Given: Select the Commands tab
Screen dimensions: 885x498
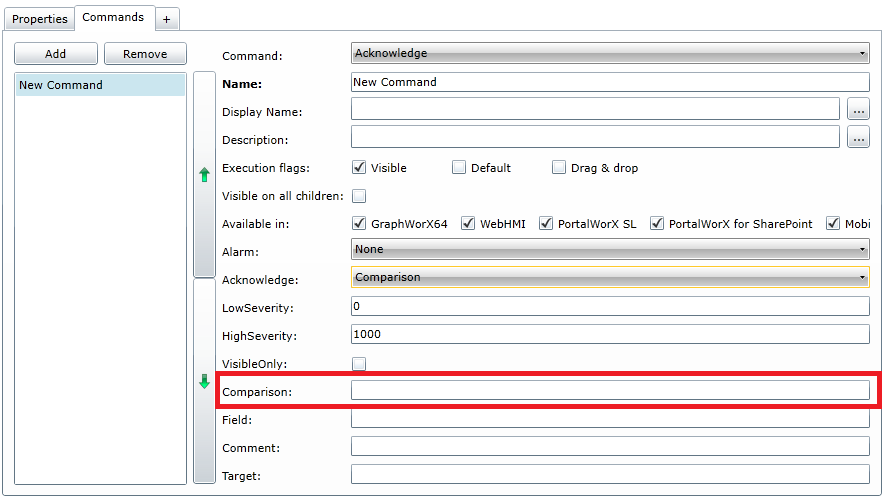Looking at the screenshot, I should click(x=113, y=18).
